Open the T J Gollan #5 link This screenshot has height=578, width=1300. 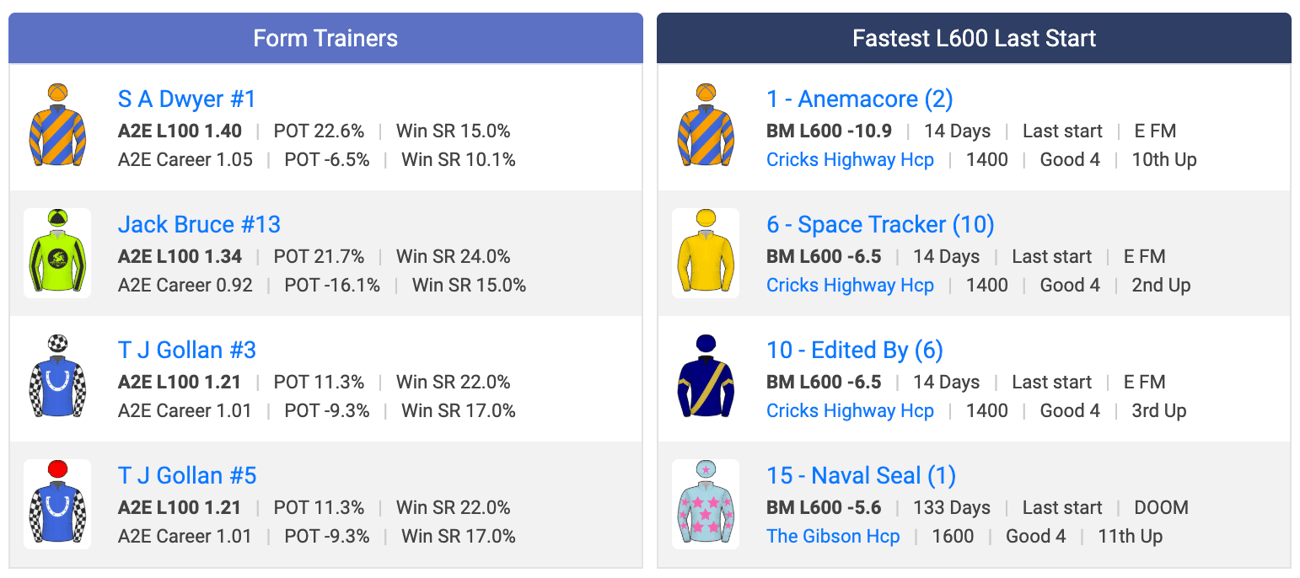187,475
